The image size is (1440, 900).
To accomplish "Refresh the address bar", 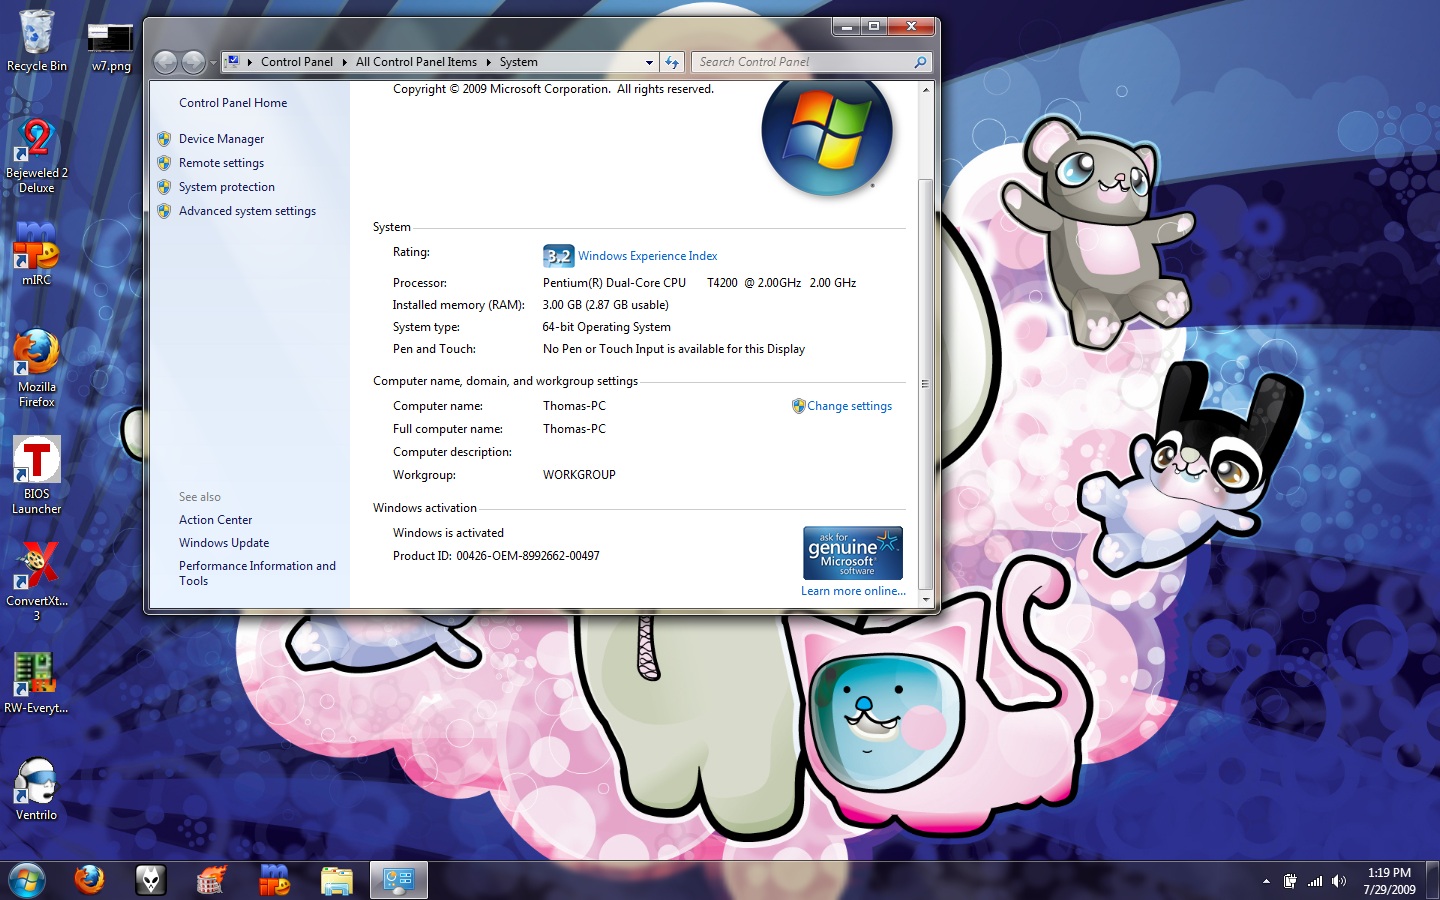I will tap(672, 62).
